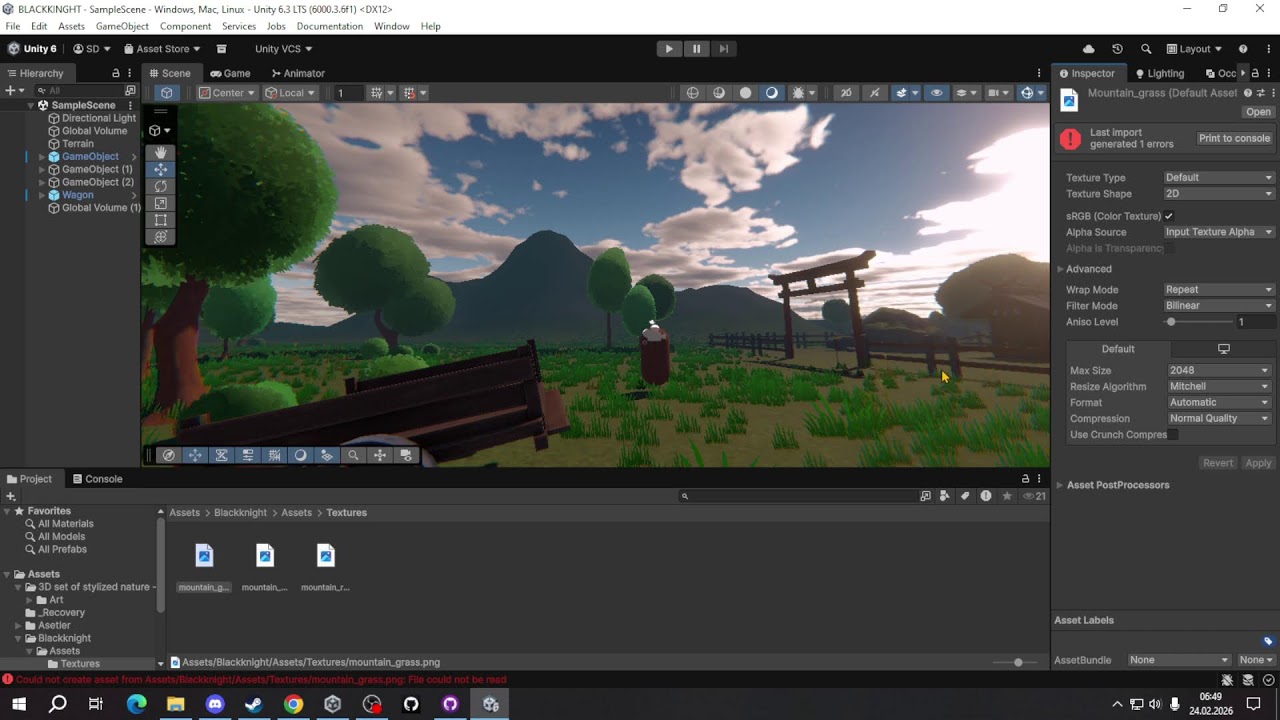The image size is (1280, 720).
Task: Open the GameObject menu
Action: point(122,26)
